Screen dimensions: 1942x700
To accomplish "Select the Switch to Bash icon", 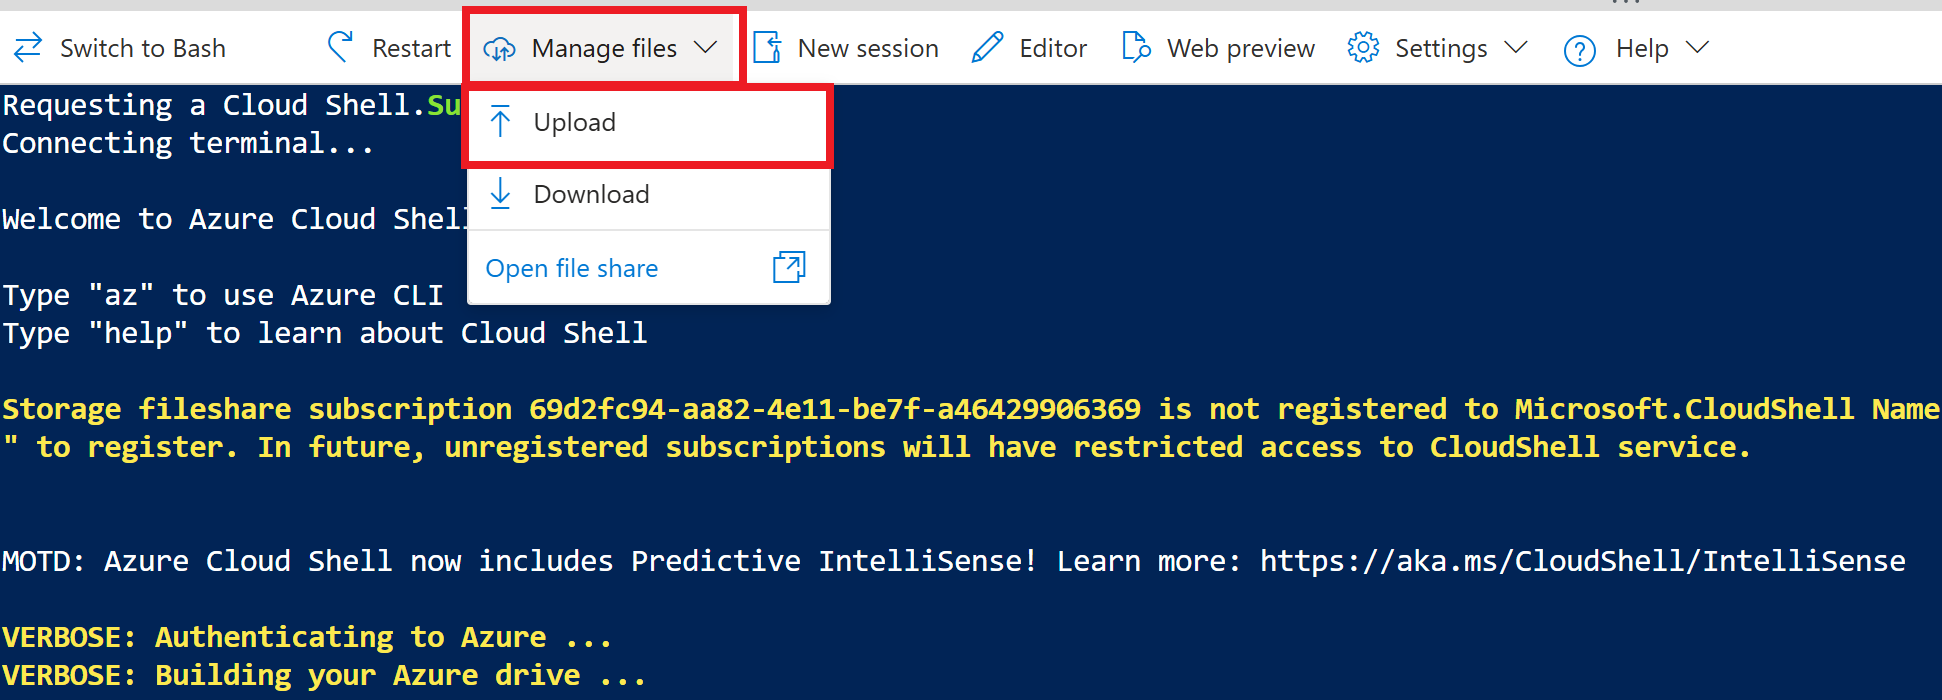I will (27, 47).
